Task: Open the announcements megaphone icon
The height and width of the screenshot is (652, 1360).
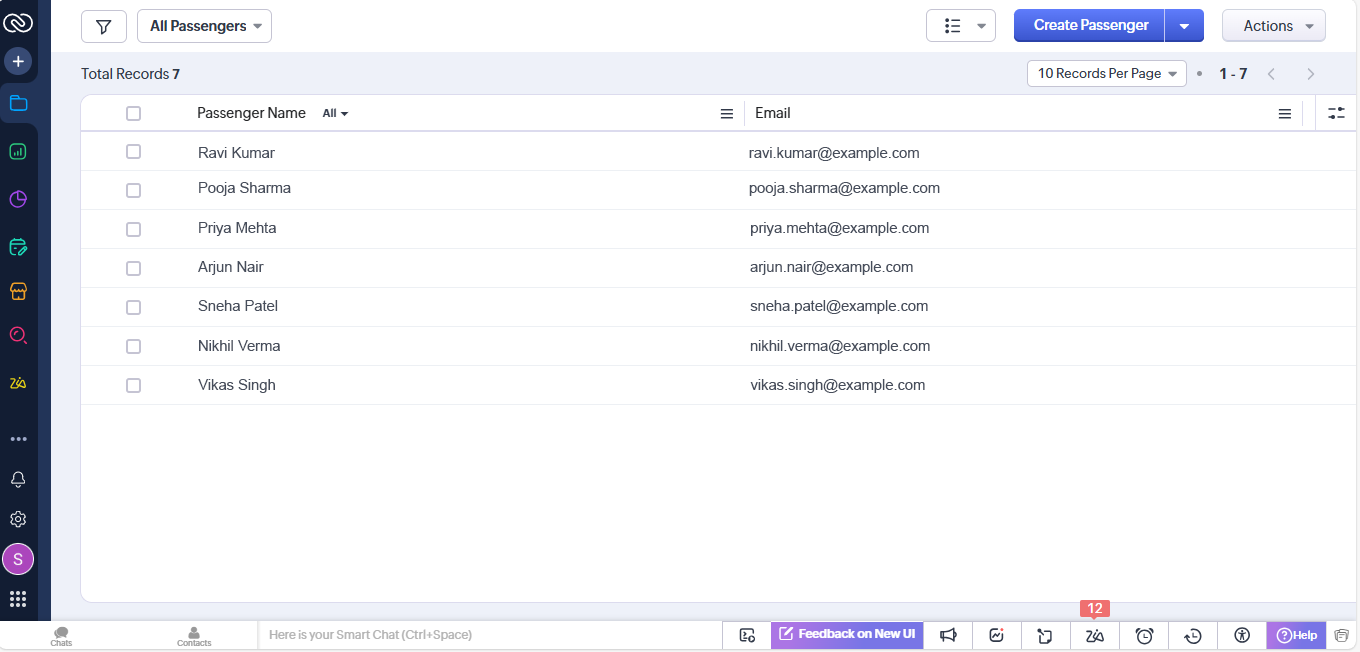Action: (x=948, y=635)
